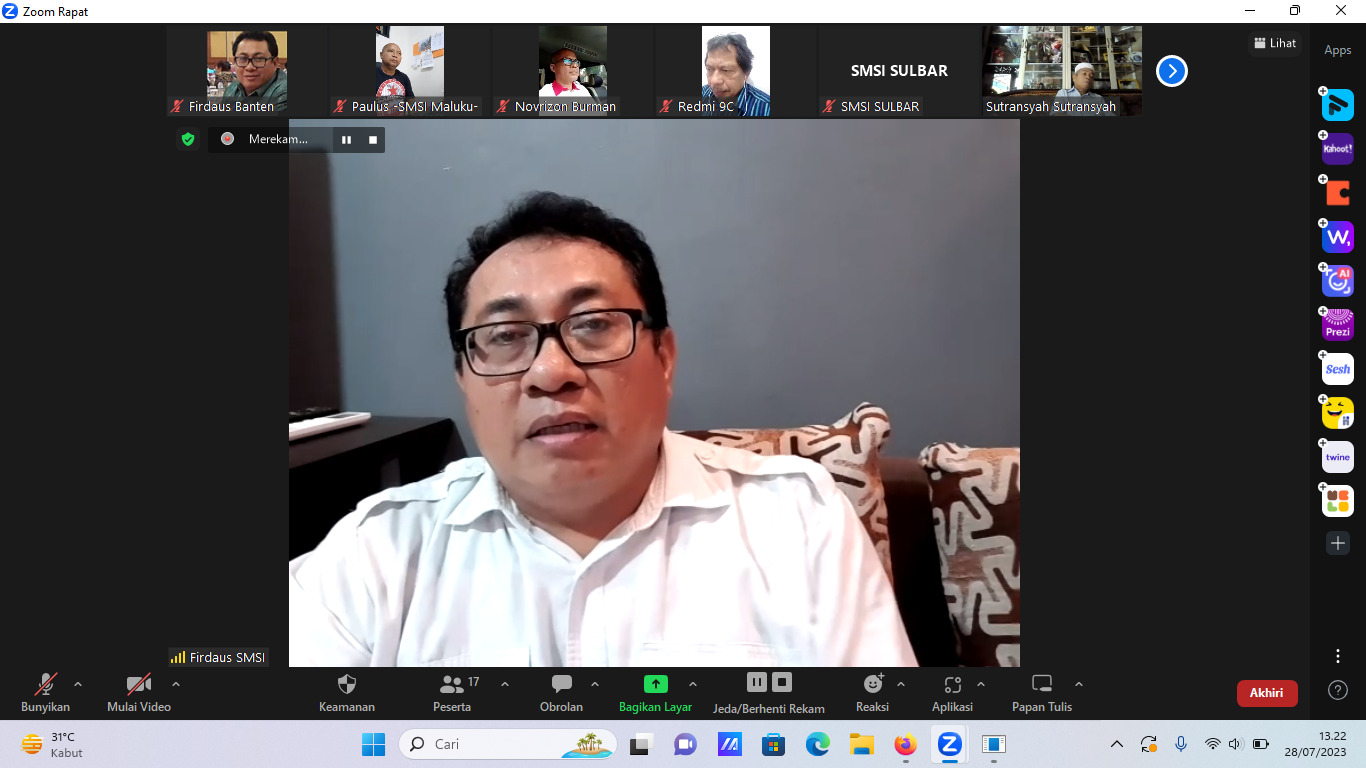Open the Peserta participants list
The height and width of the screenshot is (768, 1366).
451,692
